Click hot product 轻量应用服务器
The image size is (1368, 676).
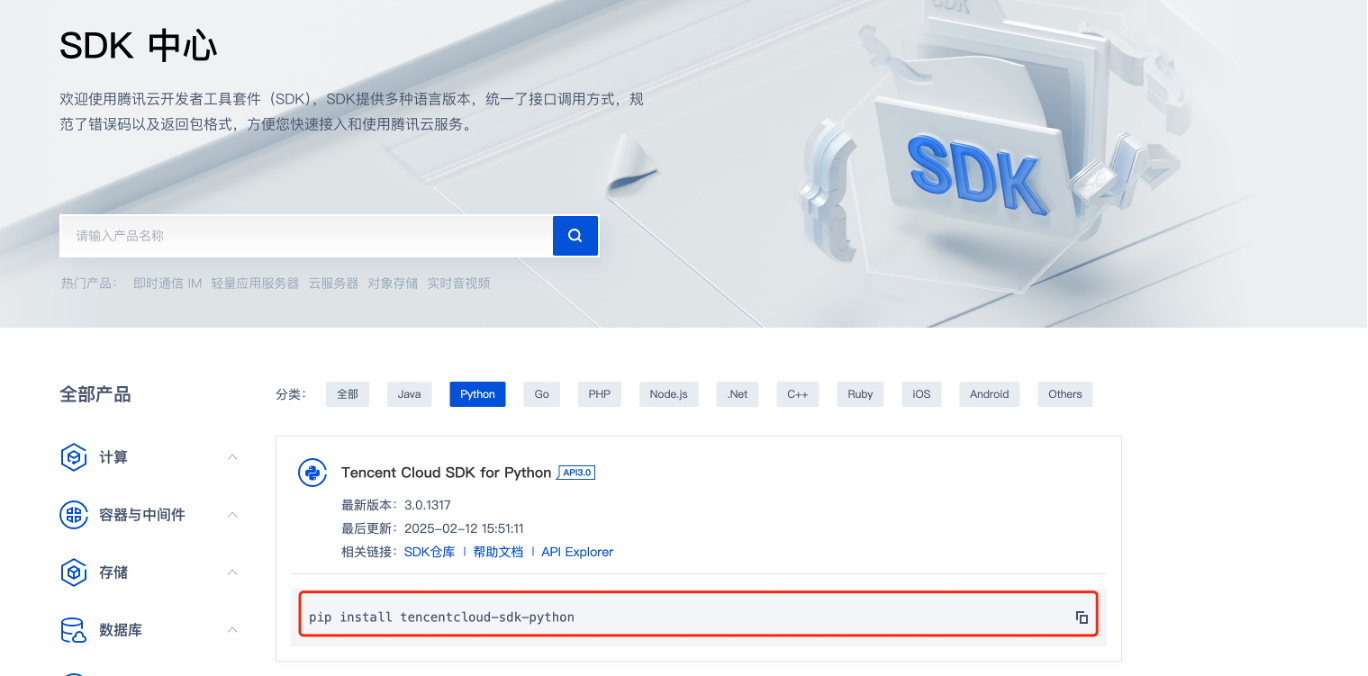pos(255,283)
